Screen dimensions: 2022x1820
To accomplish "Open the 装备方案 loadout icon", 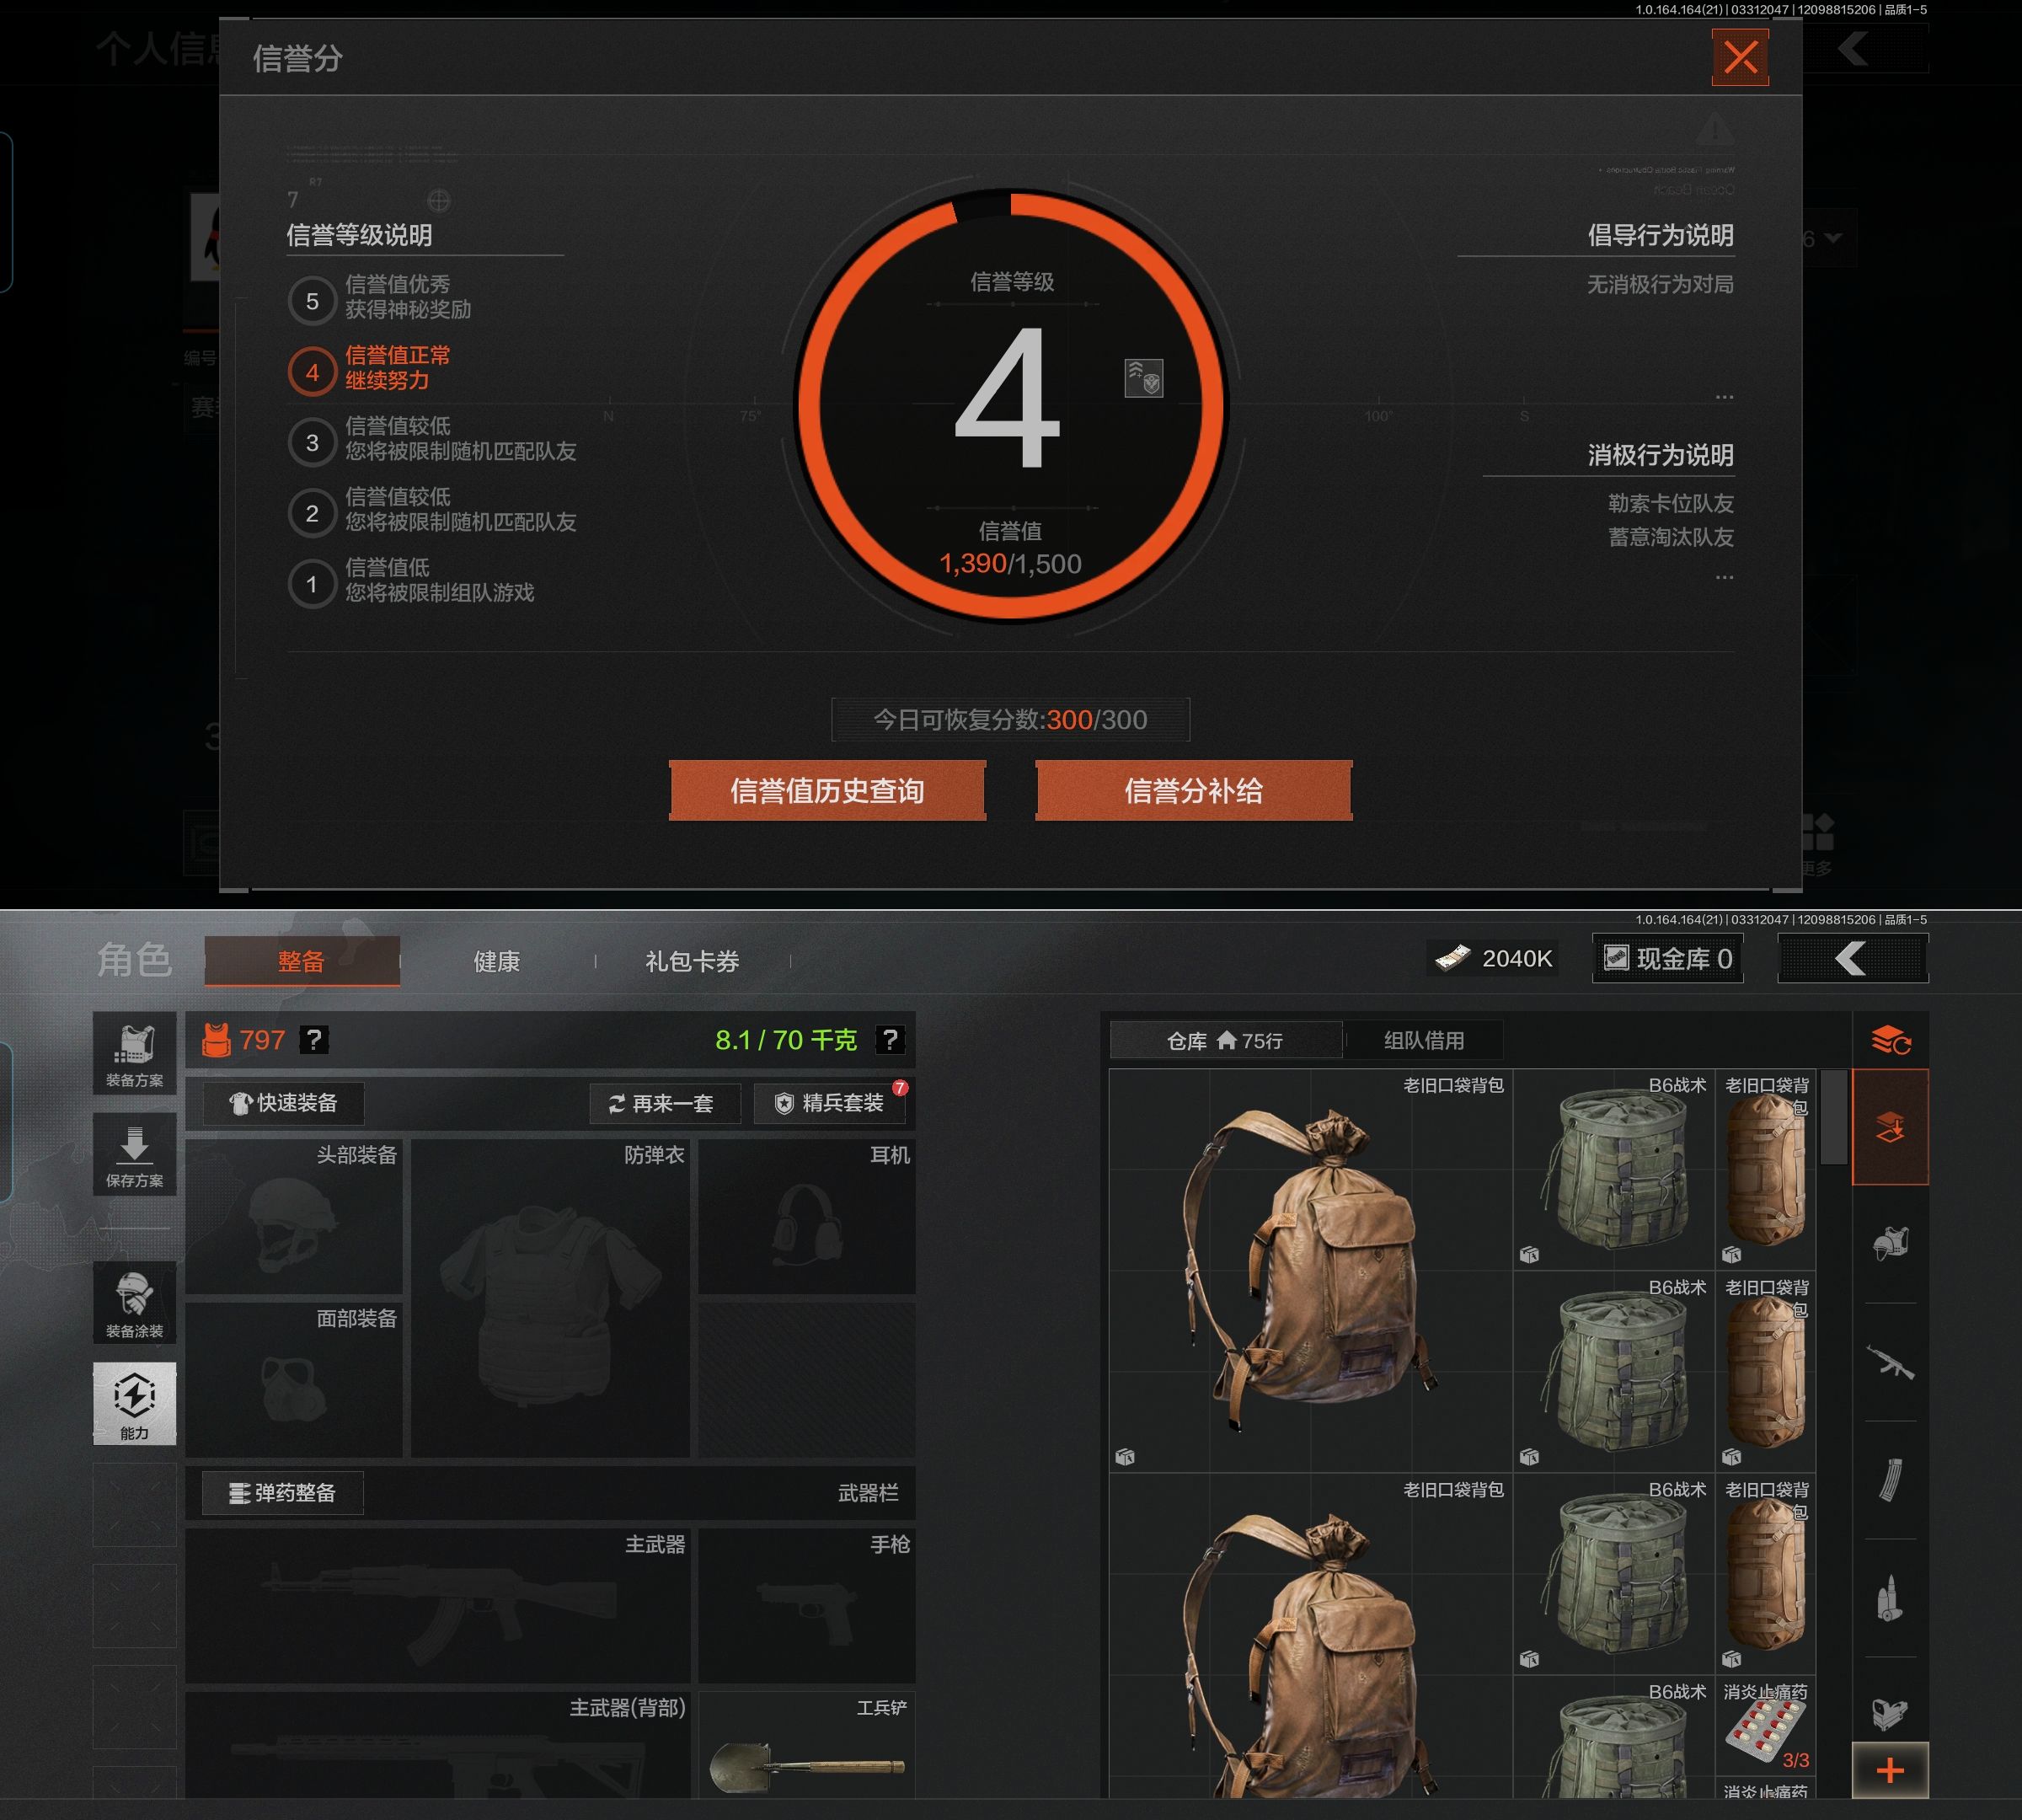I will 134,1053.
